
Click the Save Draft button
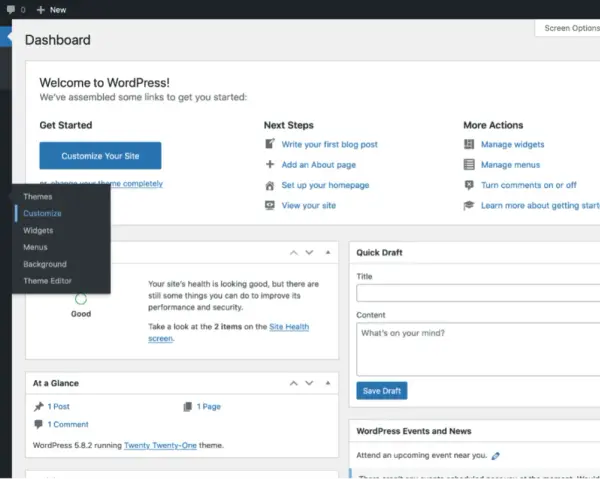click(x=382, y=391)
